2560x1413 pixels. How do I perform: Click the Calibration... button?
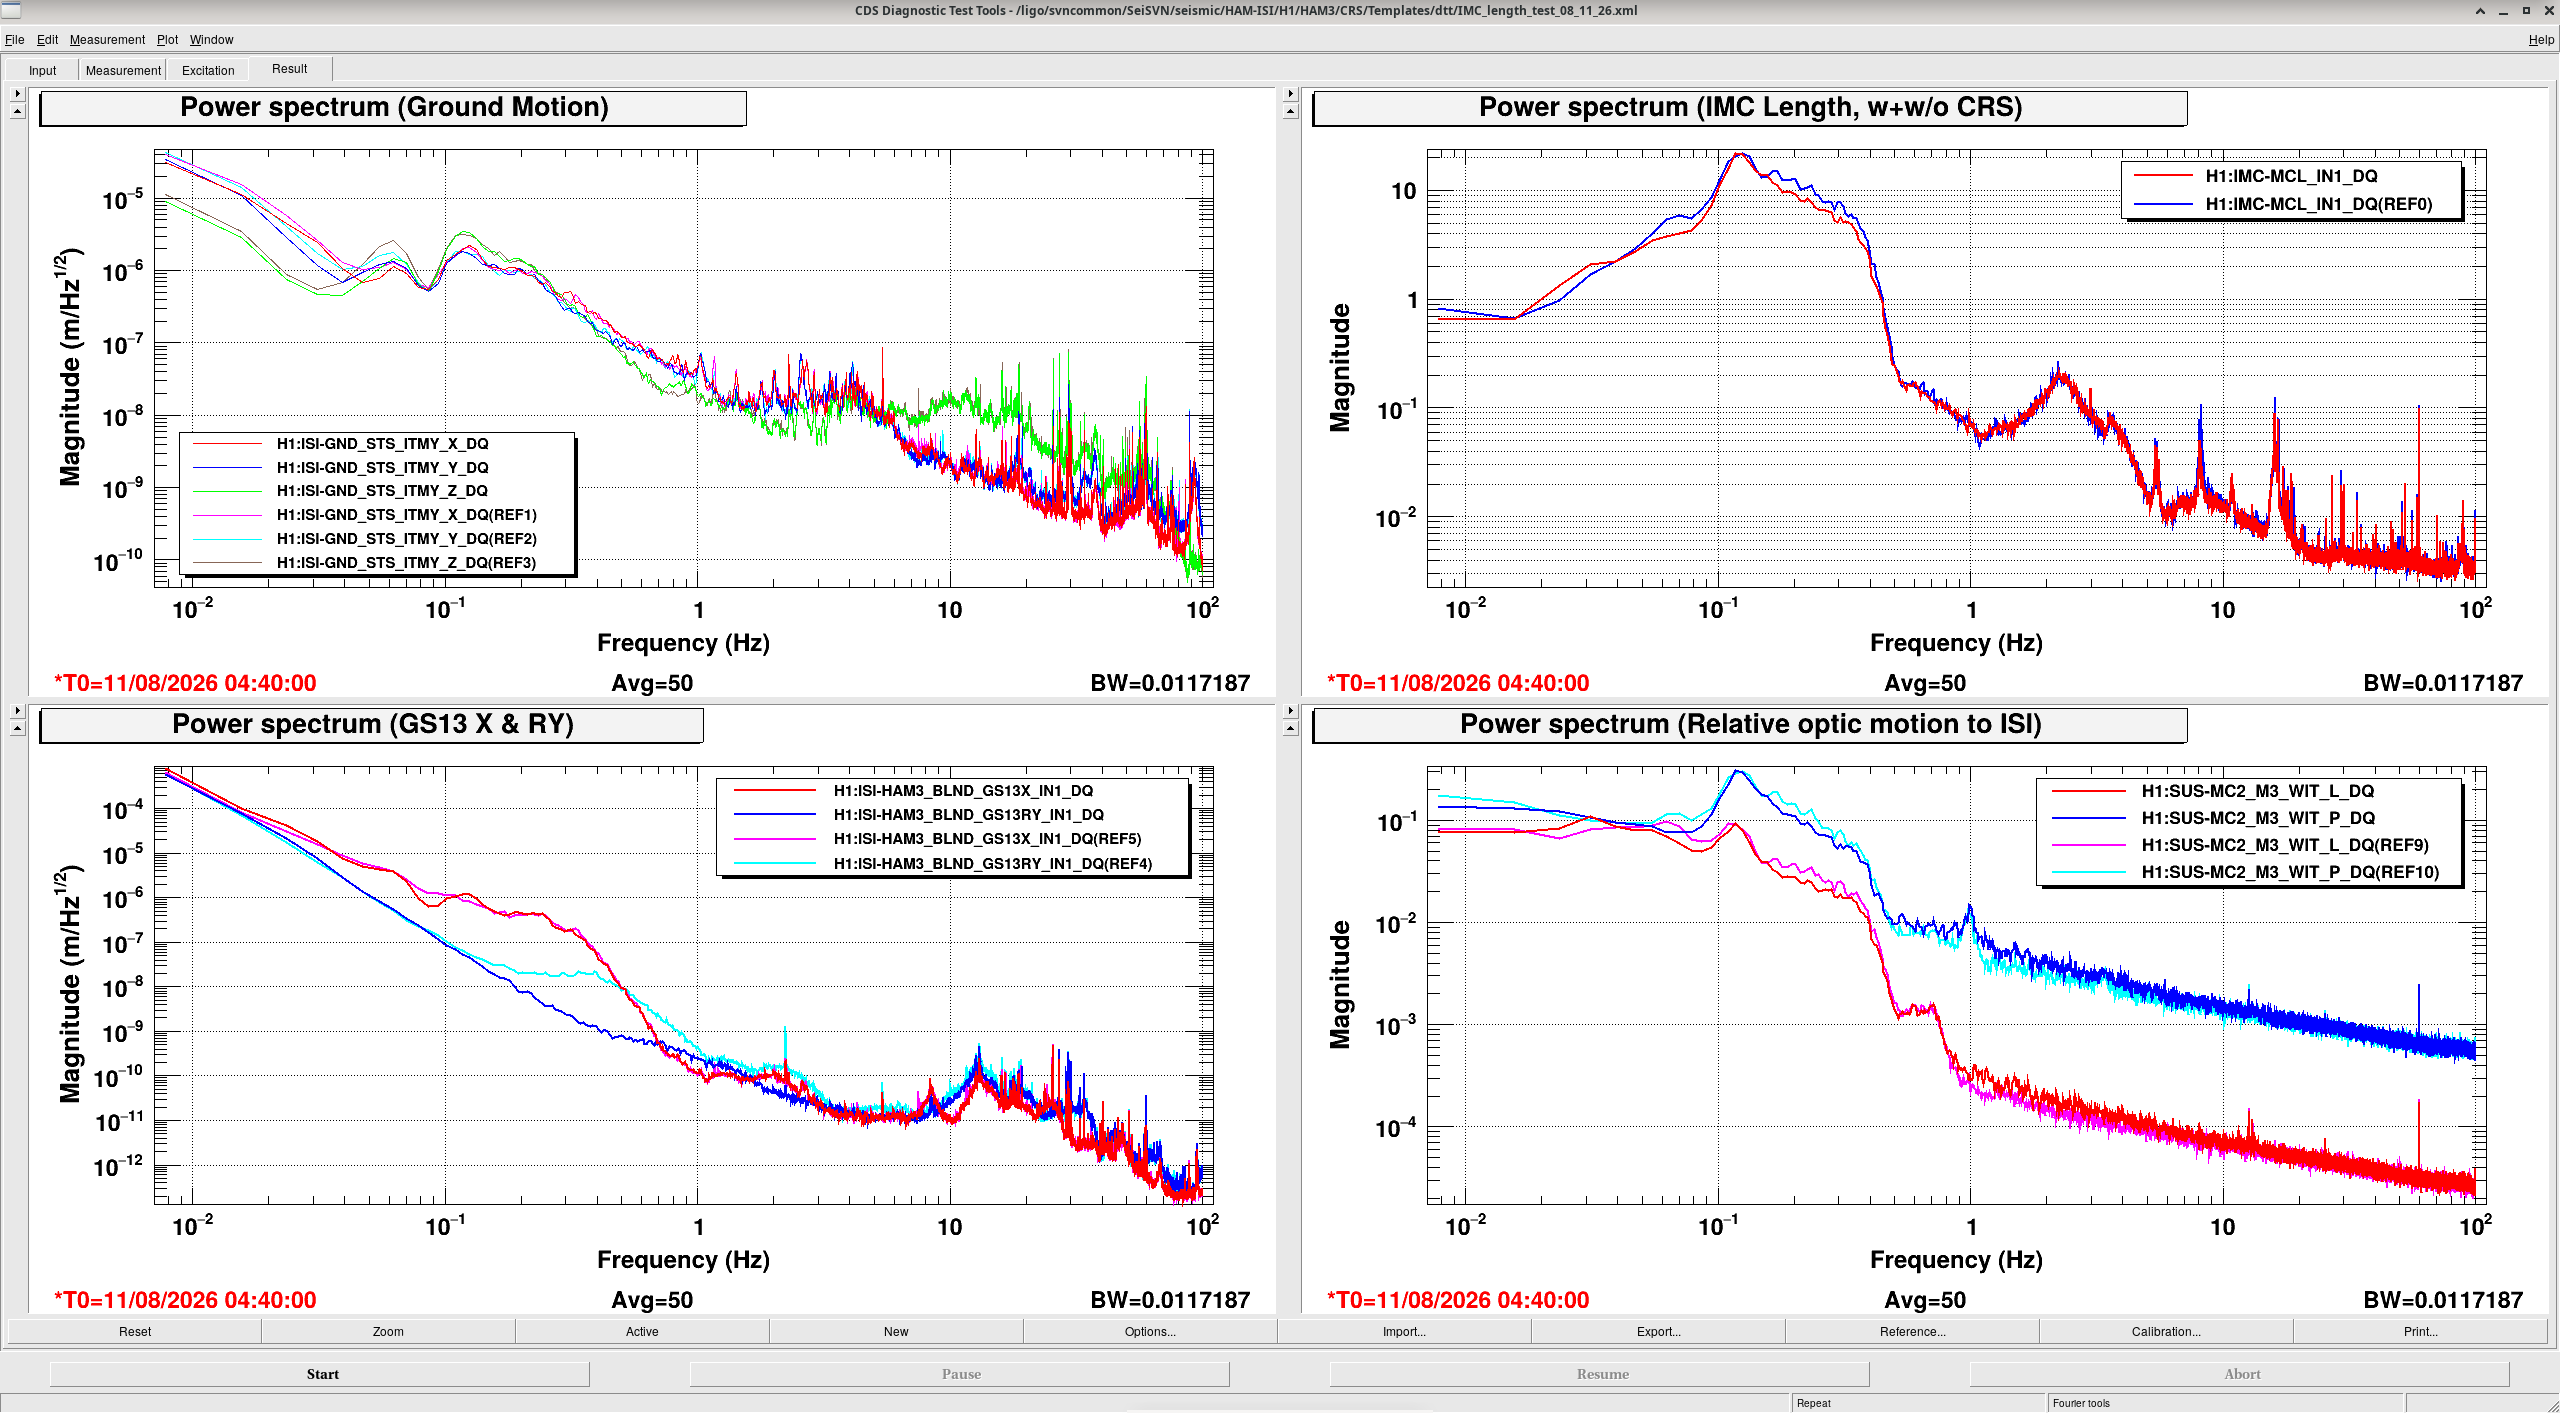2166,1331
